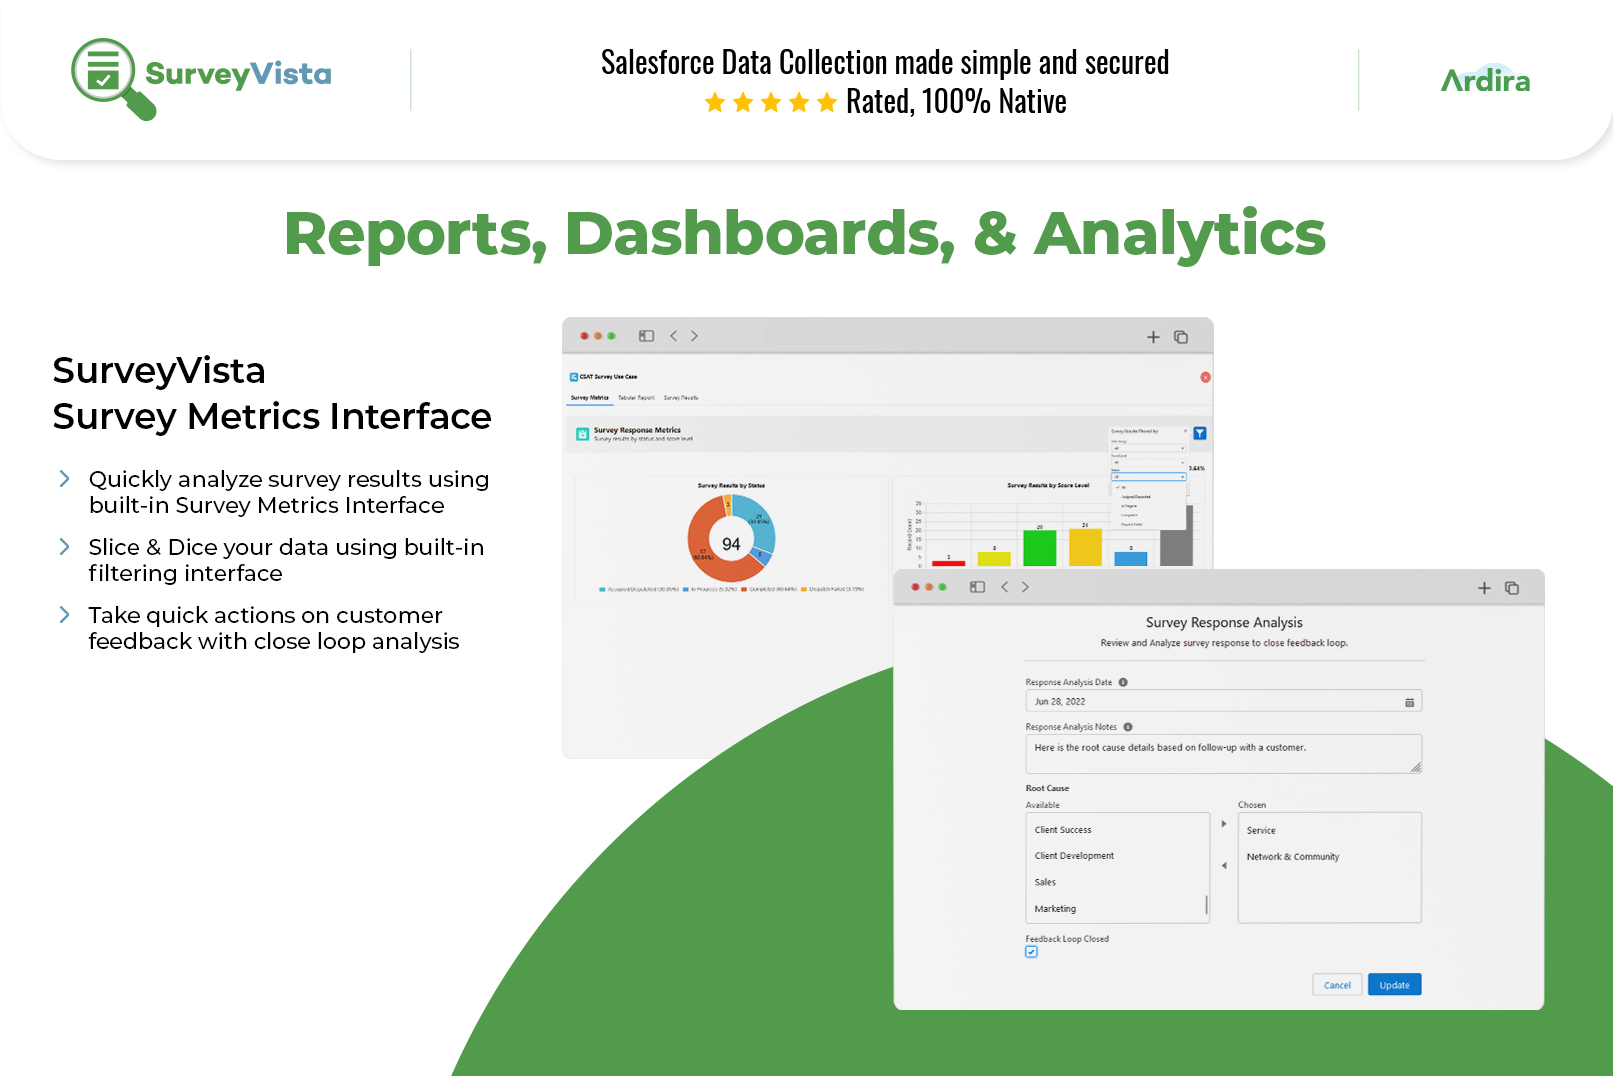Switch to the Tabular Report tab

click(x=636, y=398)
